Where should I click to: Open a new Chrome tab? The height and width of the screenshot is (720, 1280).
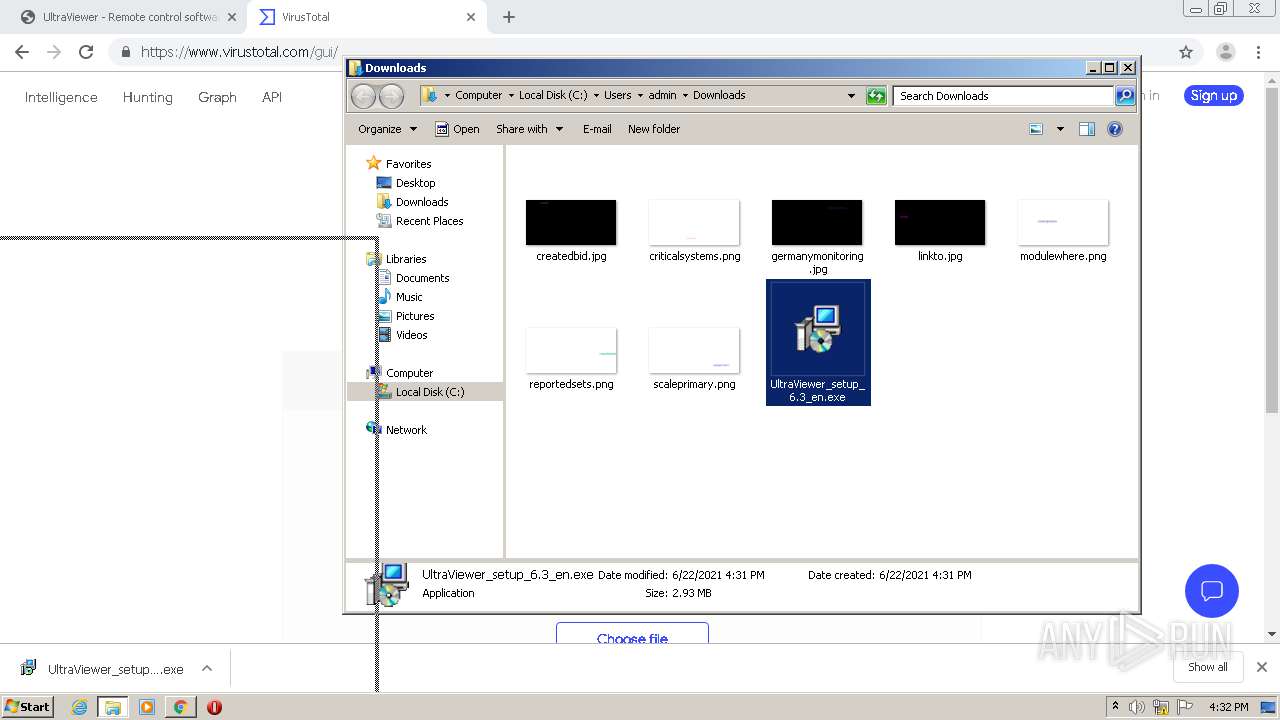point(509,17)
